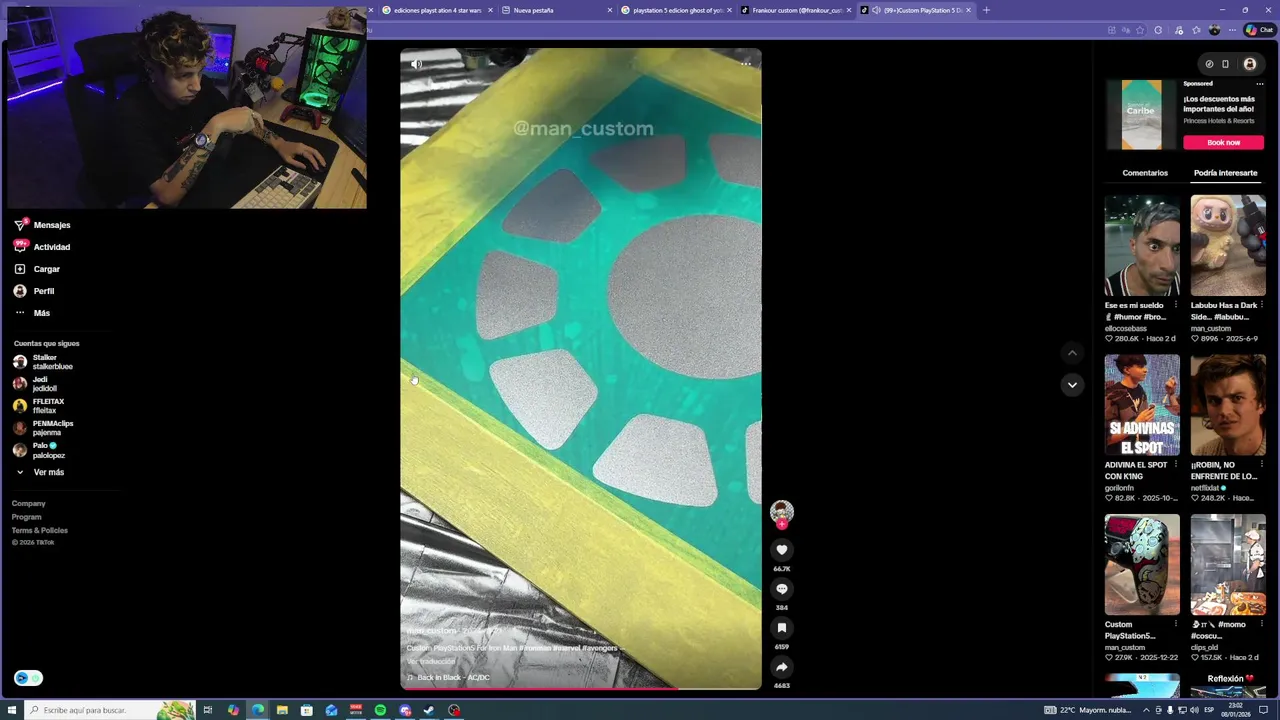Open Task View on the taskbar

[208, 710]
